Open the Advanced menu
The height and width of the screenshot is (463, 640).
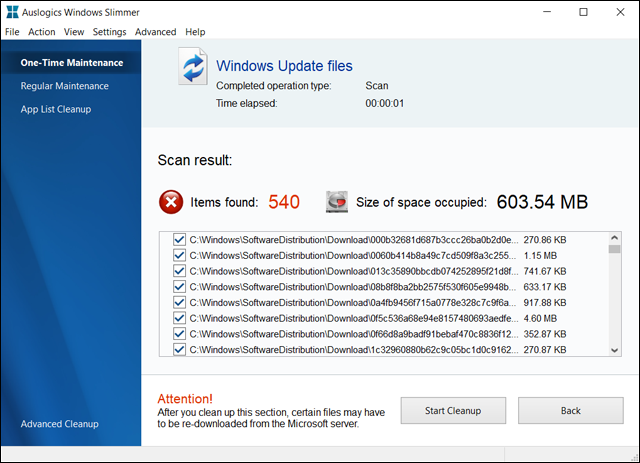click(156, 32)
